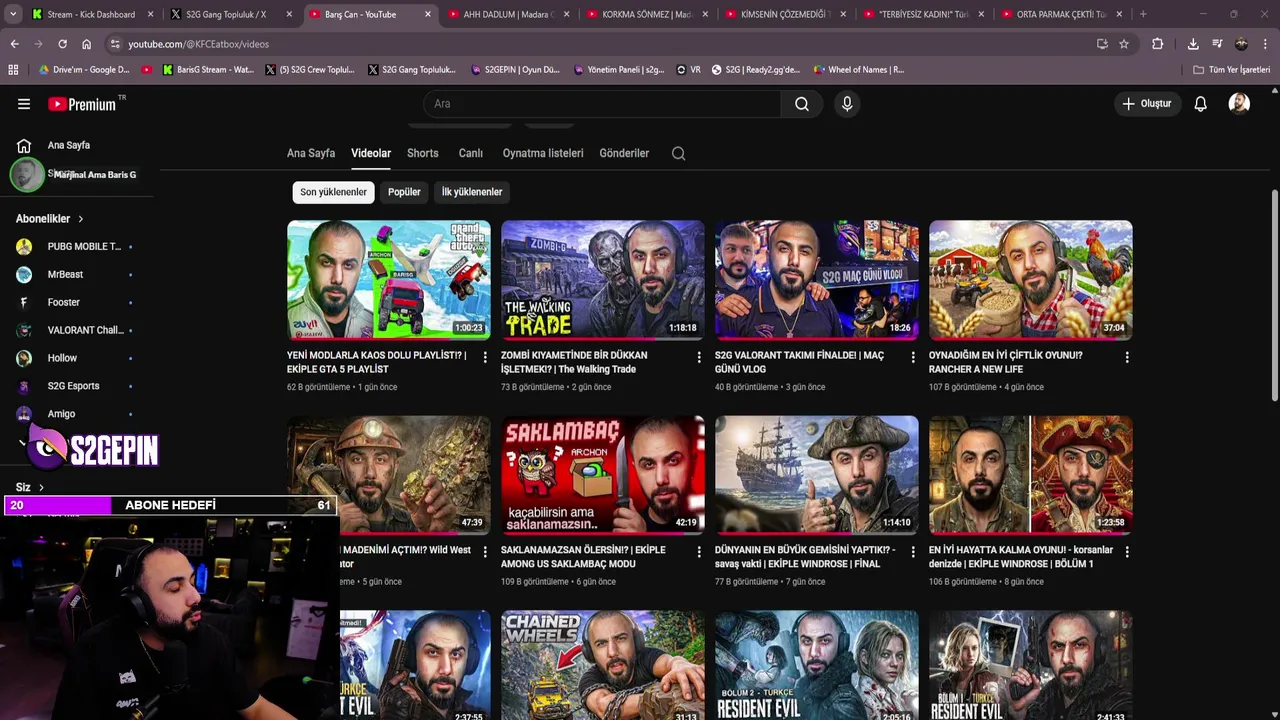Open the options menu for OYNADIĞIM EN İYİ ÇİFTLİK video
The width and height of the screenshot is (1280, 720).
click(x=1127, y=357)
